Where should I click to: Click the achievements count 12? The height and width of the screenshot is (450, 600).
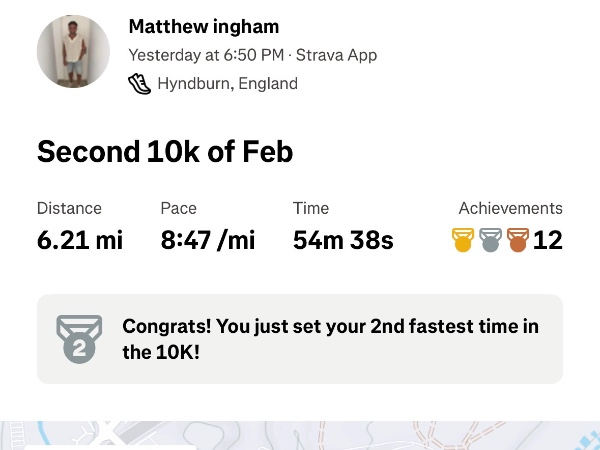[548, 241]
